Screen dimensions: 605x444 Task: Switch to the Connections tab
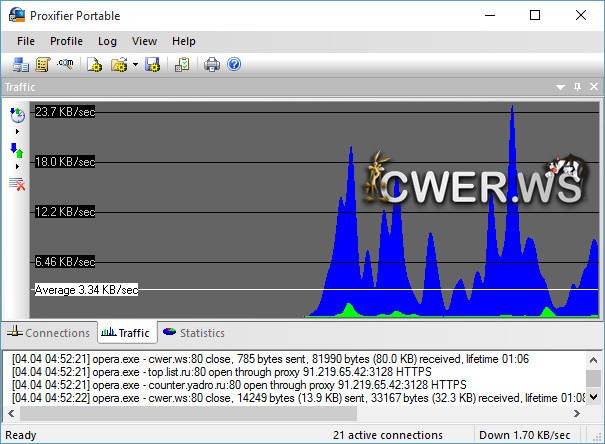[49, 333]
